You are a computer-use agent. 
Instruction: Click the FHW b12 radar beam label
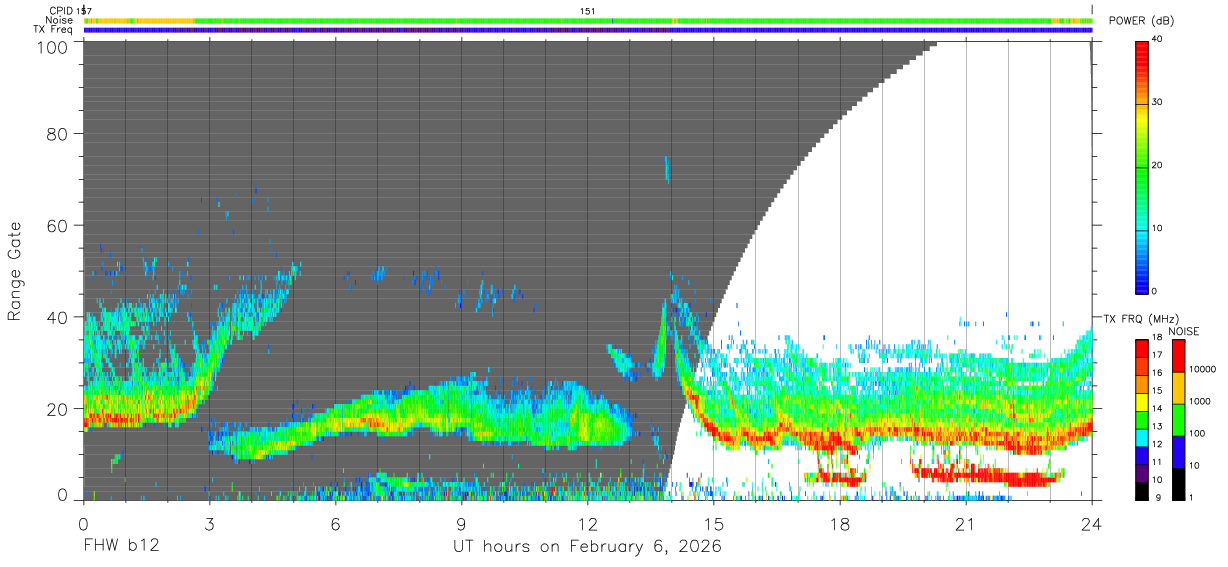(x=120, y=546)
